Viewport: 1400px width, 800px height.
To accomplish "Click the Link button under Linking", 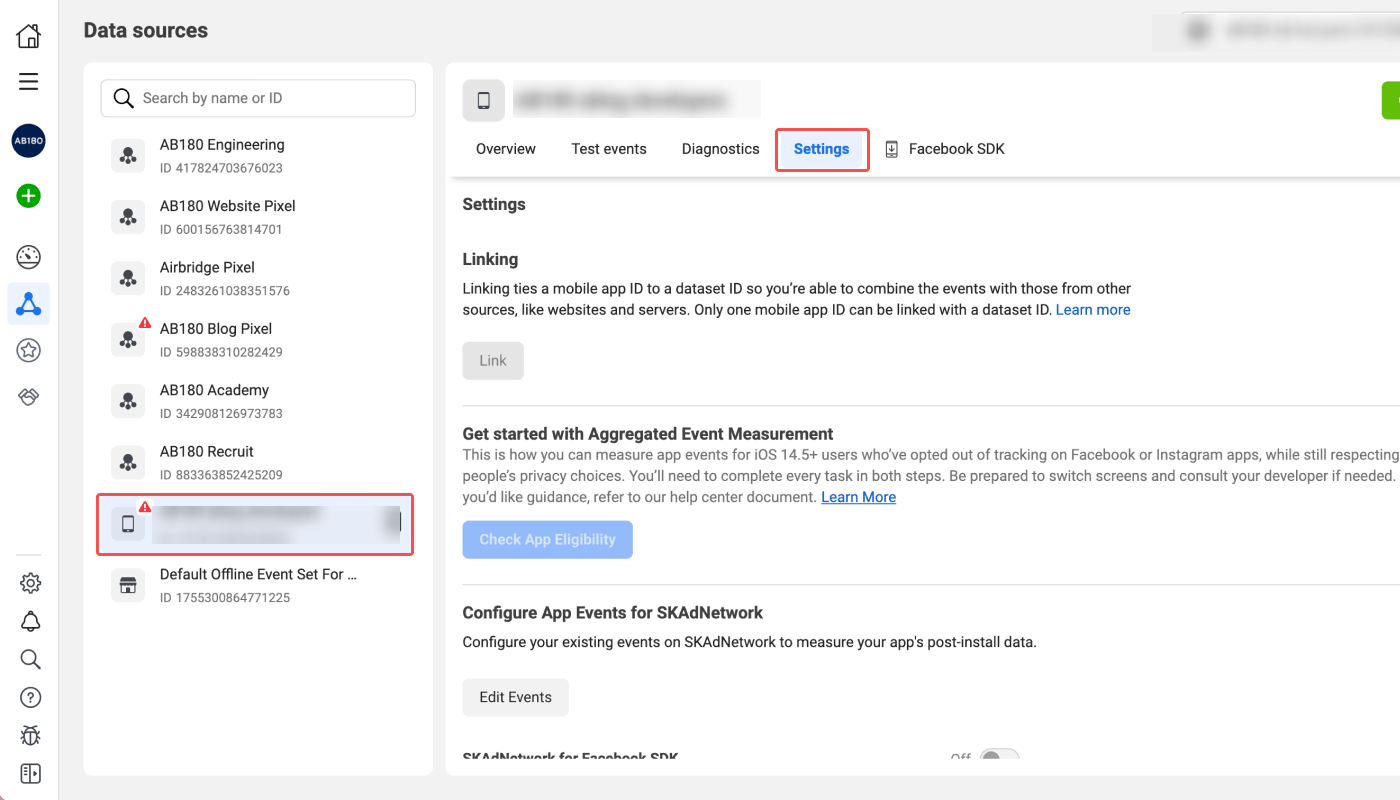I will point(493,361).
